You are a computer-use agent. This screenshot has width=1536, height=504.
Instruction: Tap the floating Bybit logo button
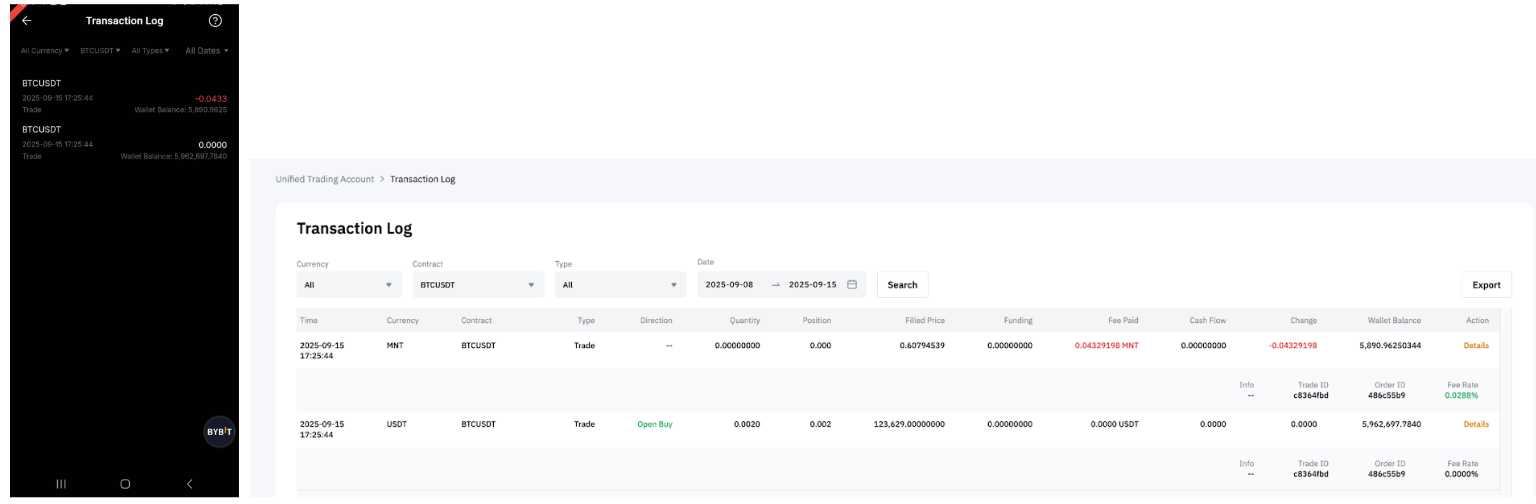pos(219,432)
